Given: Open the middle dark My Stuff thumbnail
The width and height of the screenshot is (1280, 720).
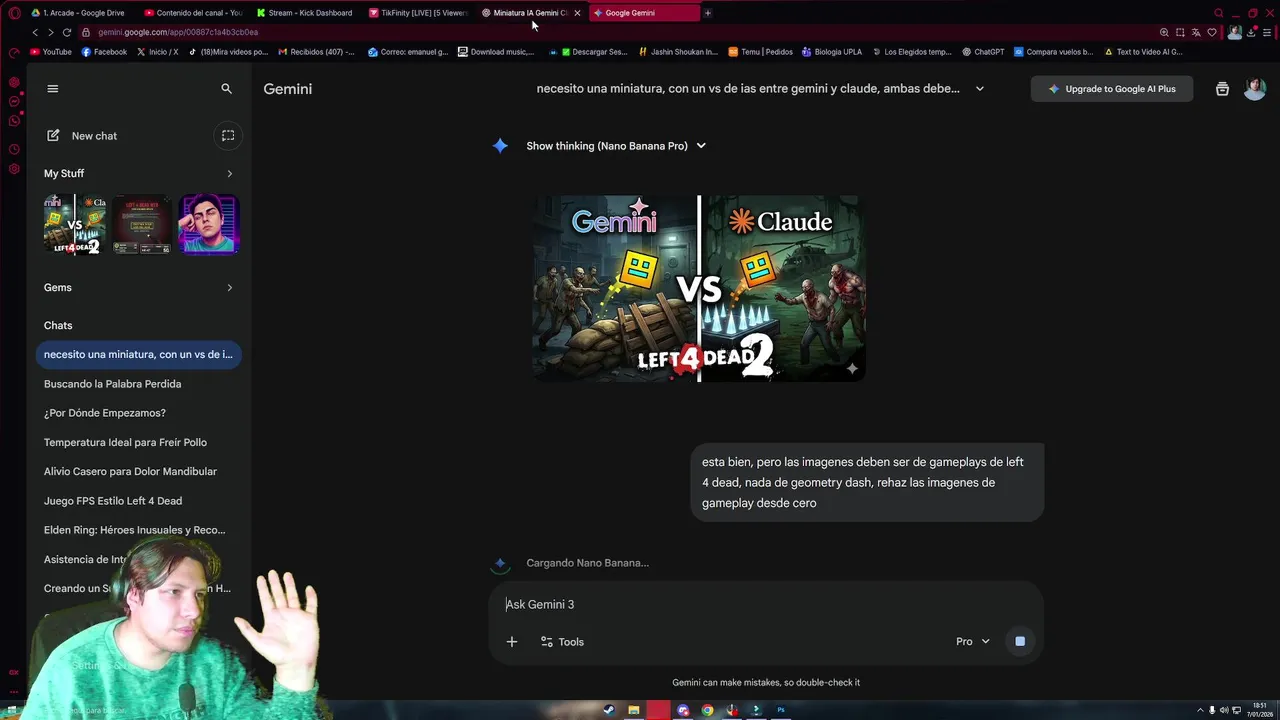Looking at the screenshot, I should [x=141, y=225].
